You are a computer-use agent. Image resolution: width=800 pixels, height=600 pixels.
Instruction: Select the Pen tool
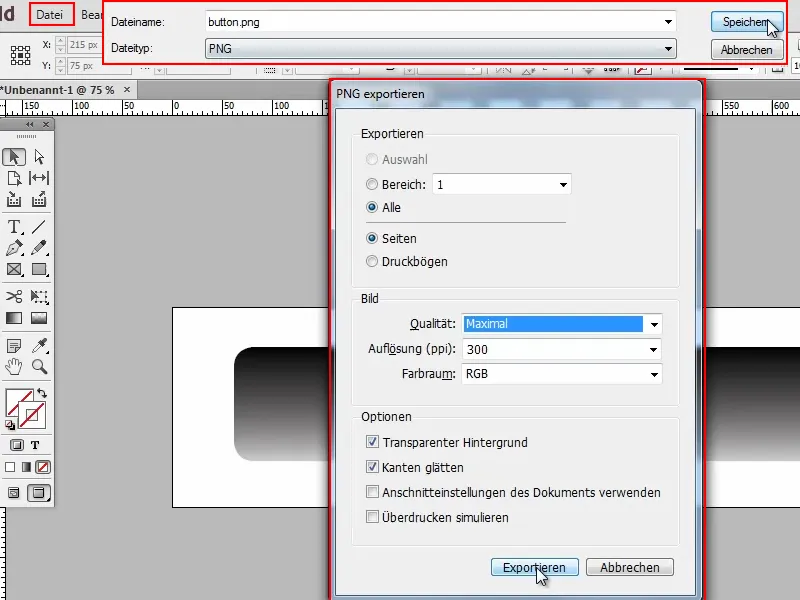(14, 248)
